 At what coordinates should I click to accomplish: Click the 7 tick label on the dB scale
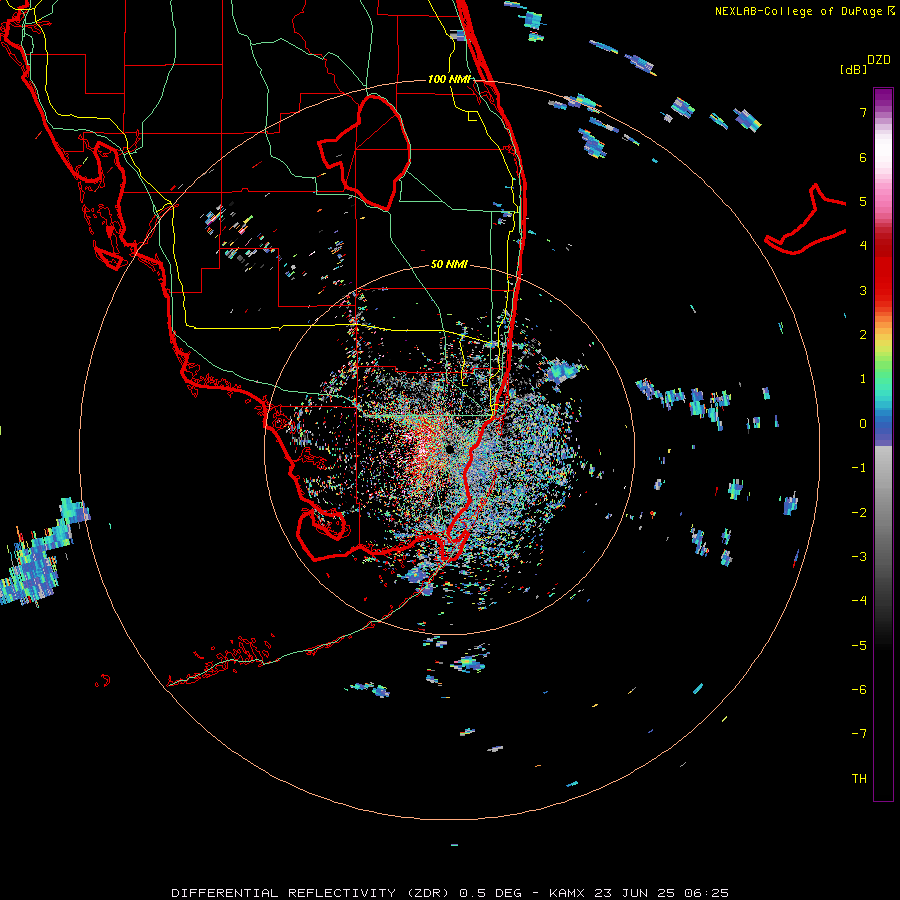pos(863,112)
